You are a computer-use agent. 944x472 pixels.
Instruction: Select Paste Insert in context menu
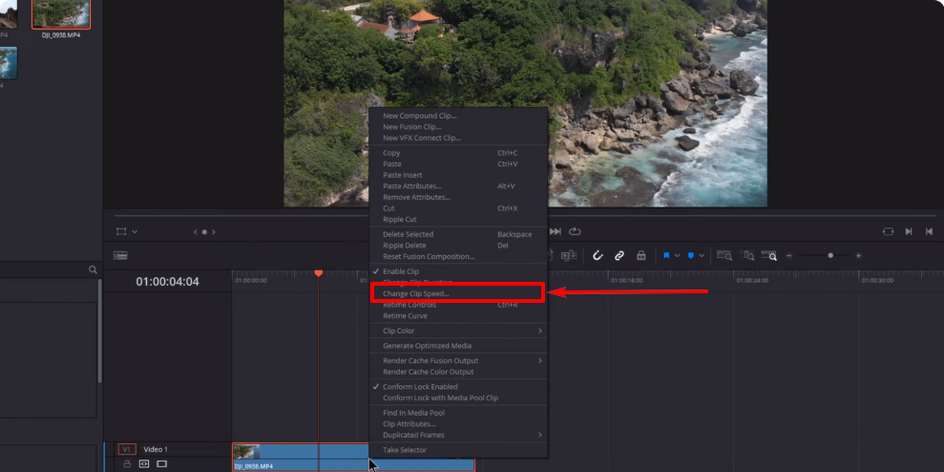click(x=458, y=175)
